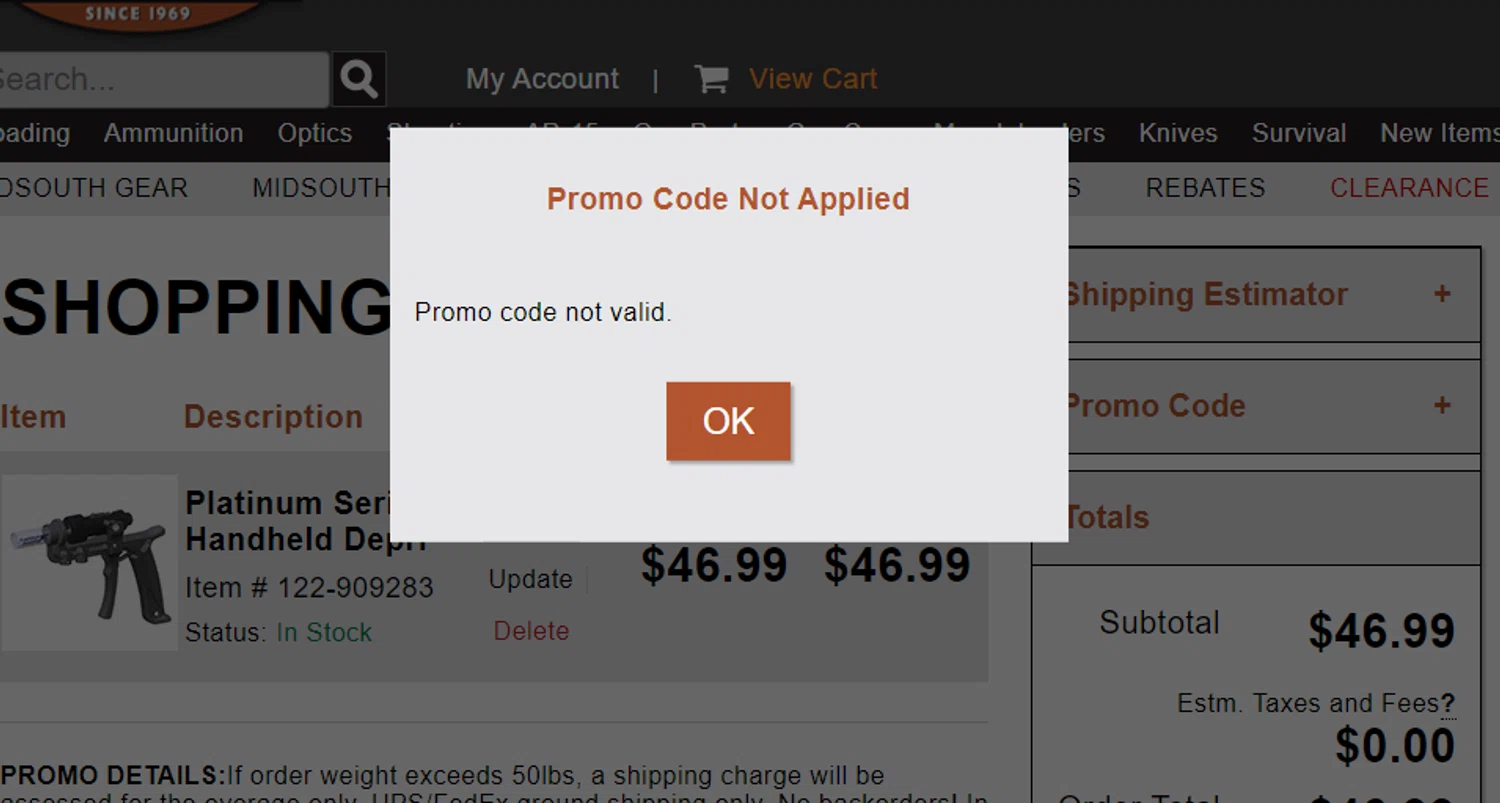This screenshot has height=803, width=1500.
Task: Select the CLEARANCE tab
Action: click(x=1409, y=188)
